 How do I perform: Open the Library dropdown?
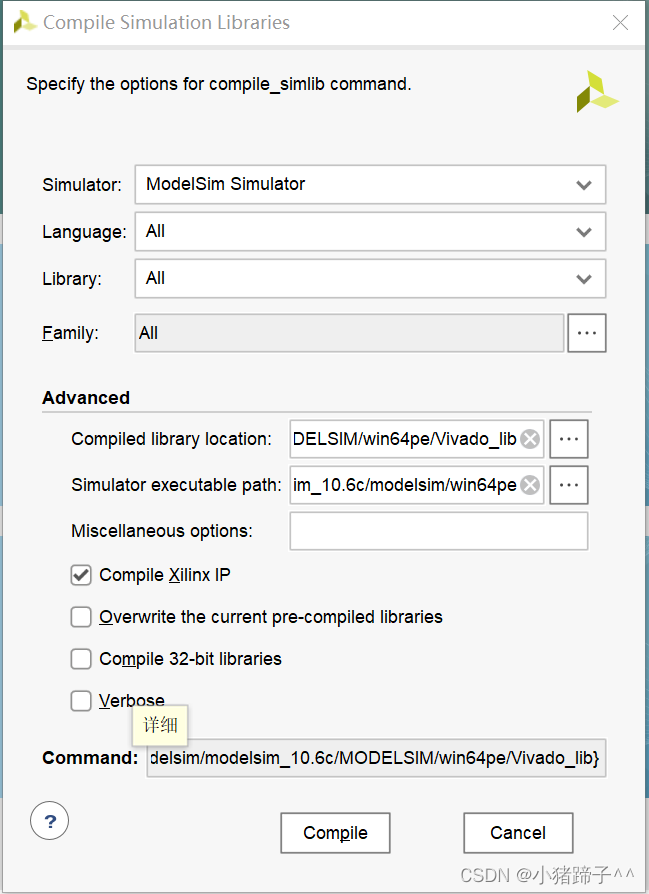[x=370, y=278]
